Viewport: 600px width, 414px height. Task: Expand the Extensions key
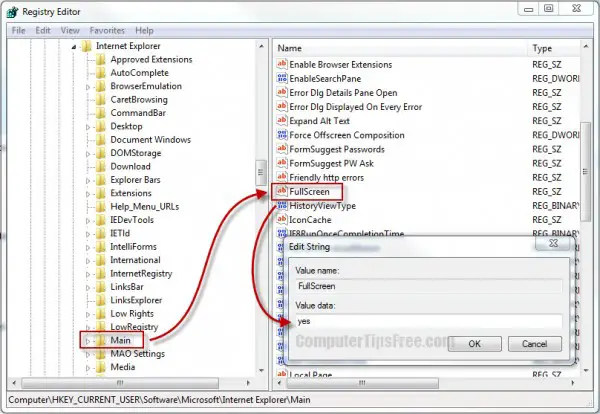(88, 194)
